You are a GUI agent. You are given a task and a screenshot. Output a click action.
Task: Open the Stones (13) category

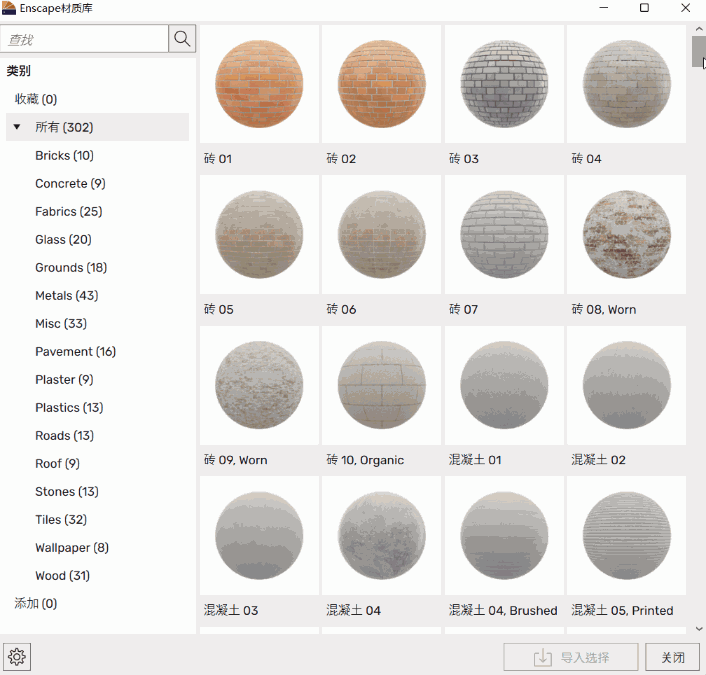coord(67,491)
